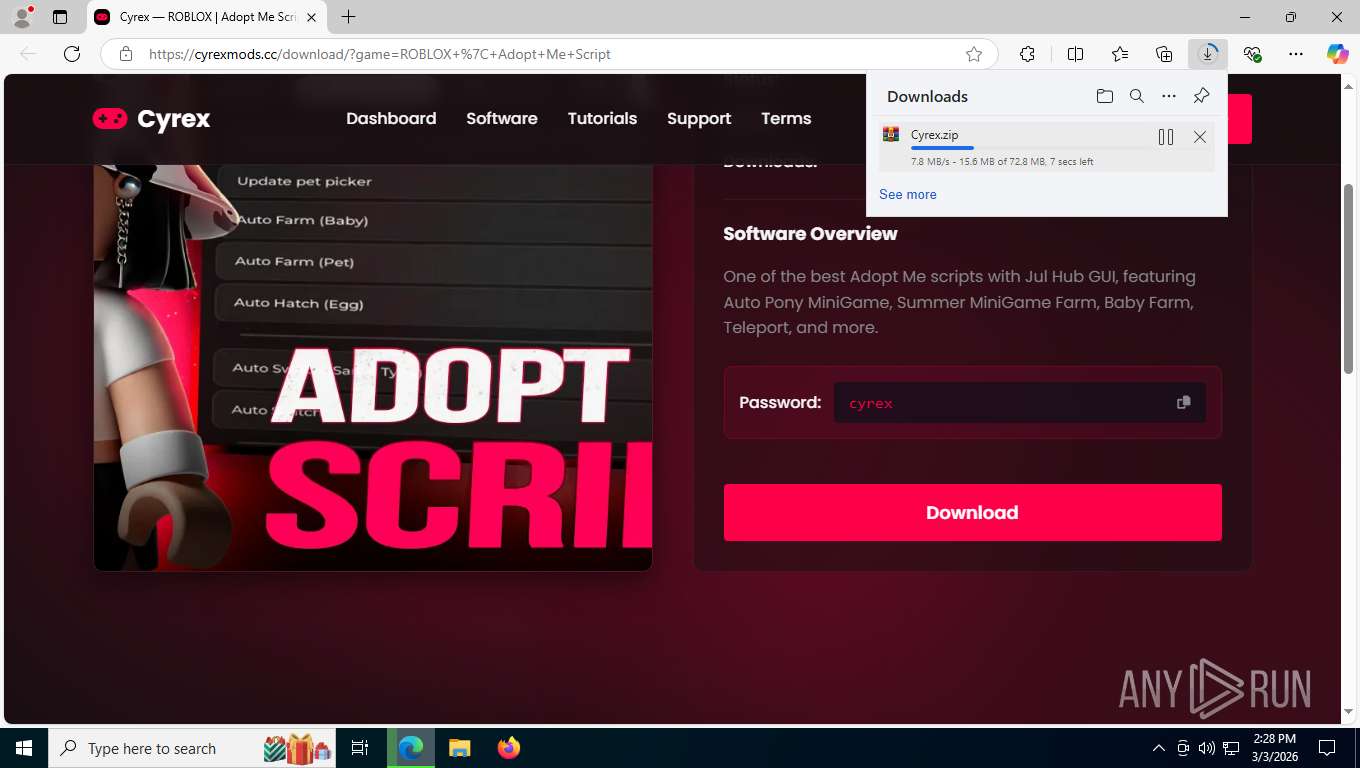Copy the password with copy icon
Image resolution: width=1360 pixels, height=768 pixels.
(x=1184, y=402)
